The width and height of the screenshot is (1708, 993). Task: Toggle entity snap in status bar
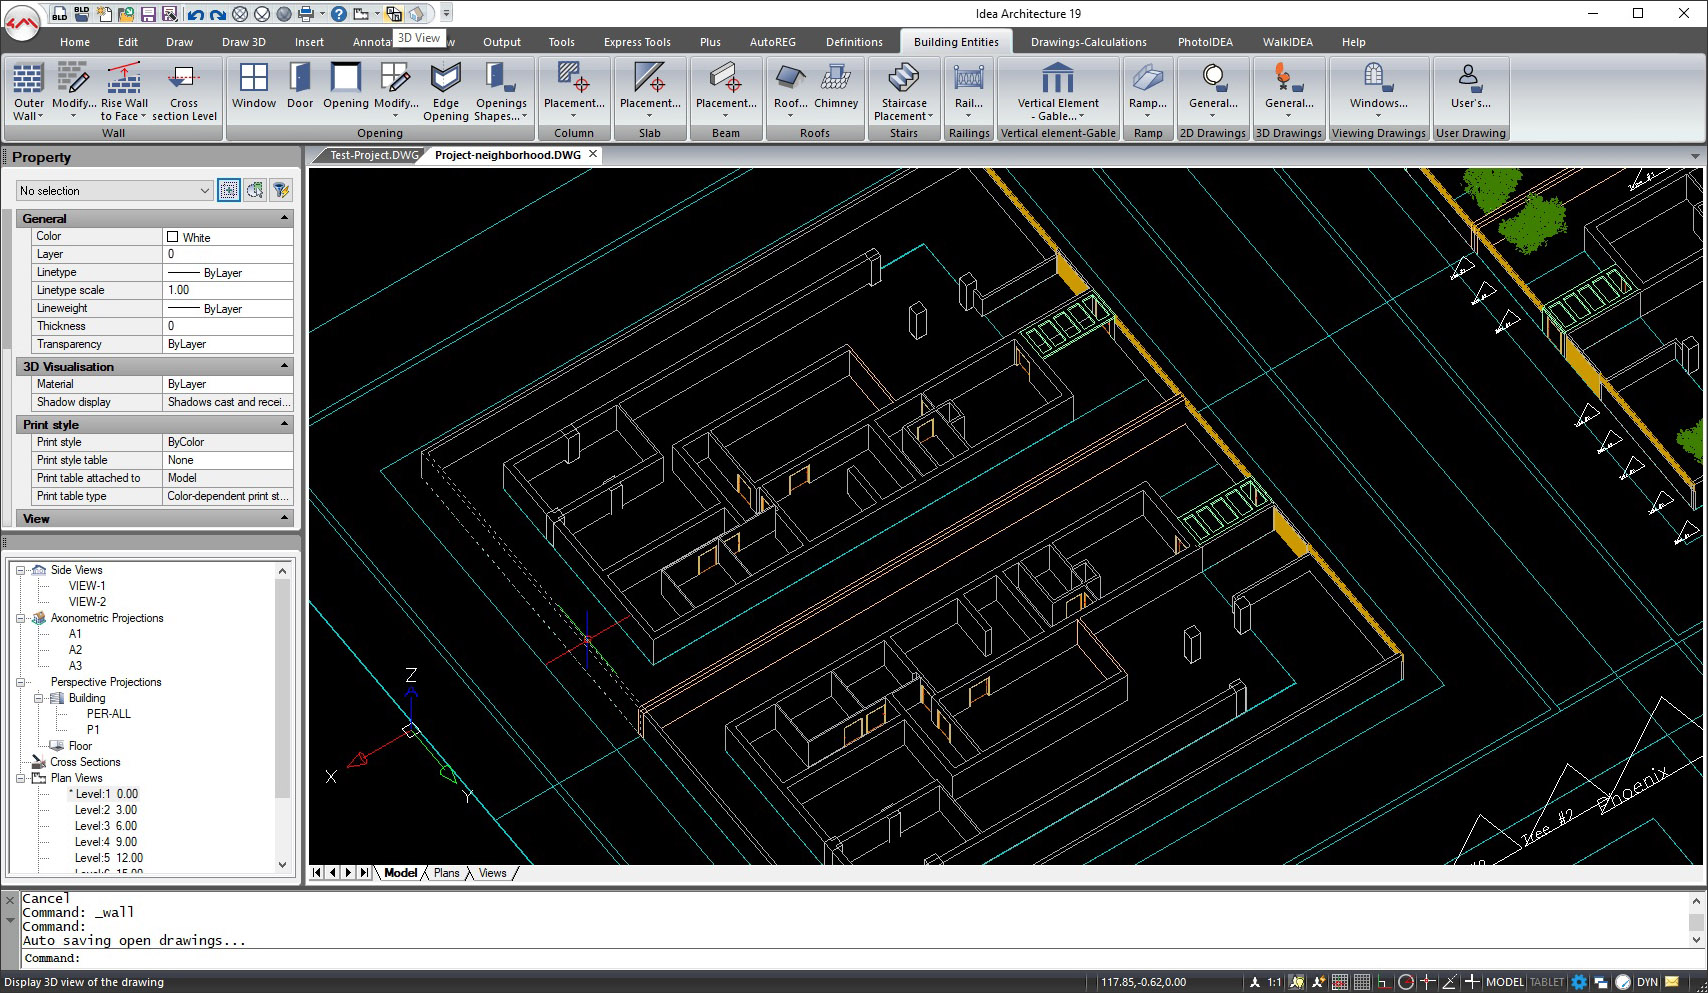click(1427, 982)
